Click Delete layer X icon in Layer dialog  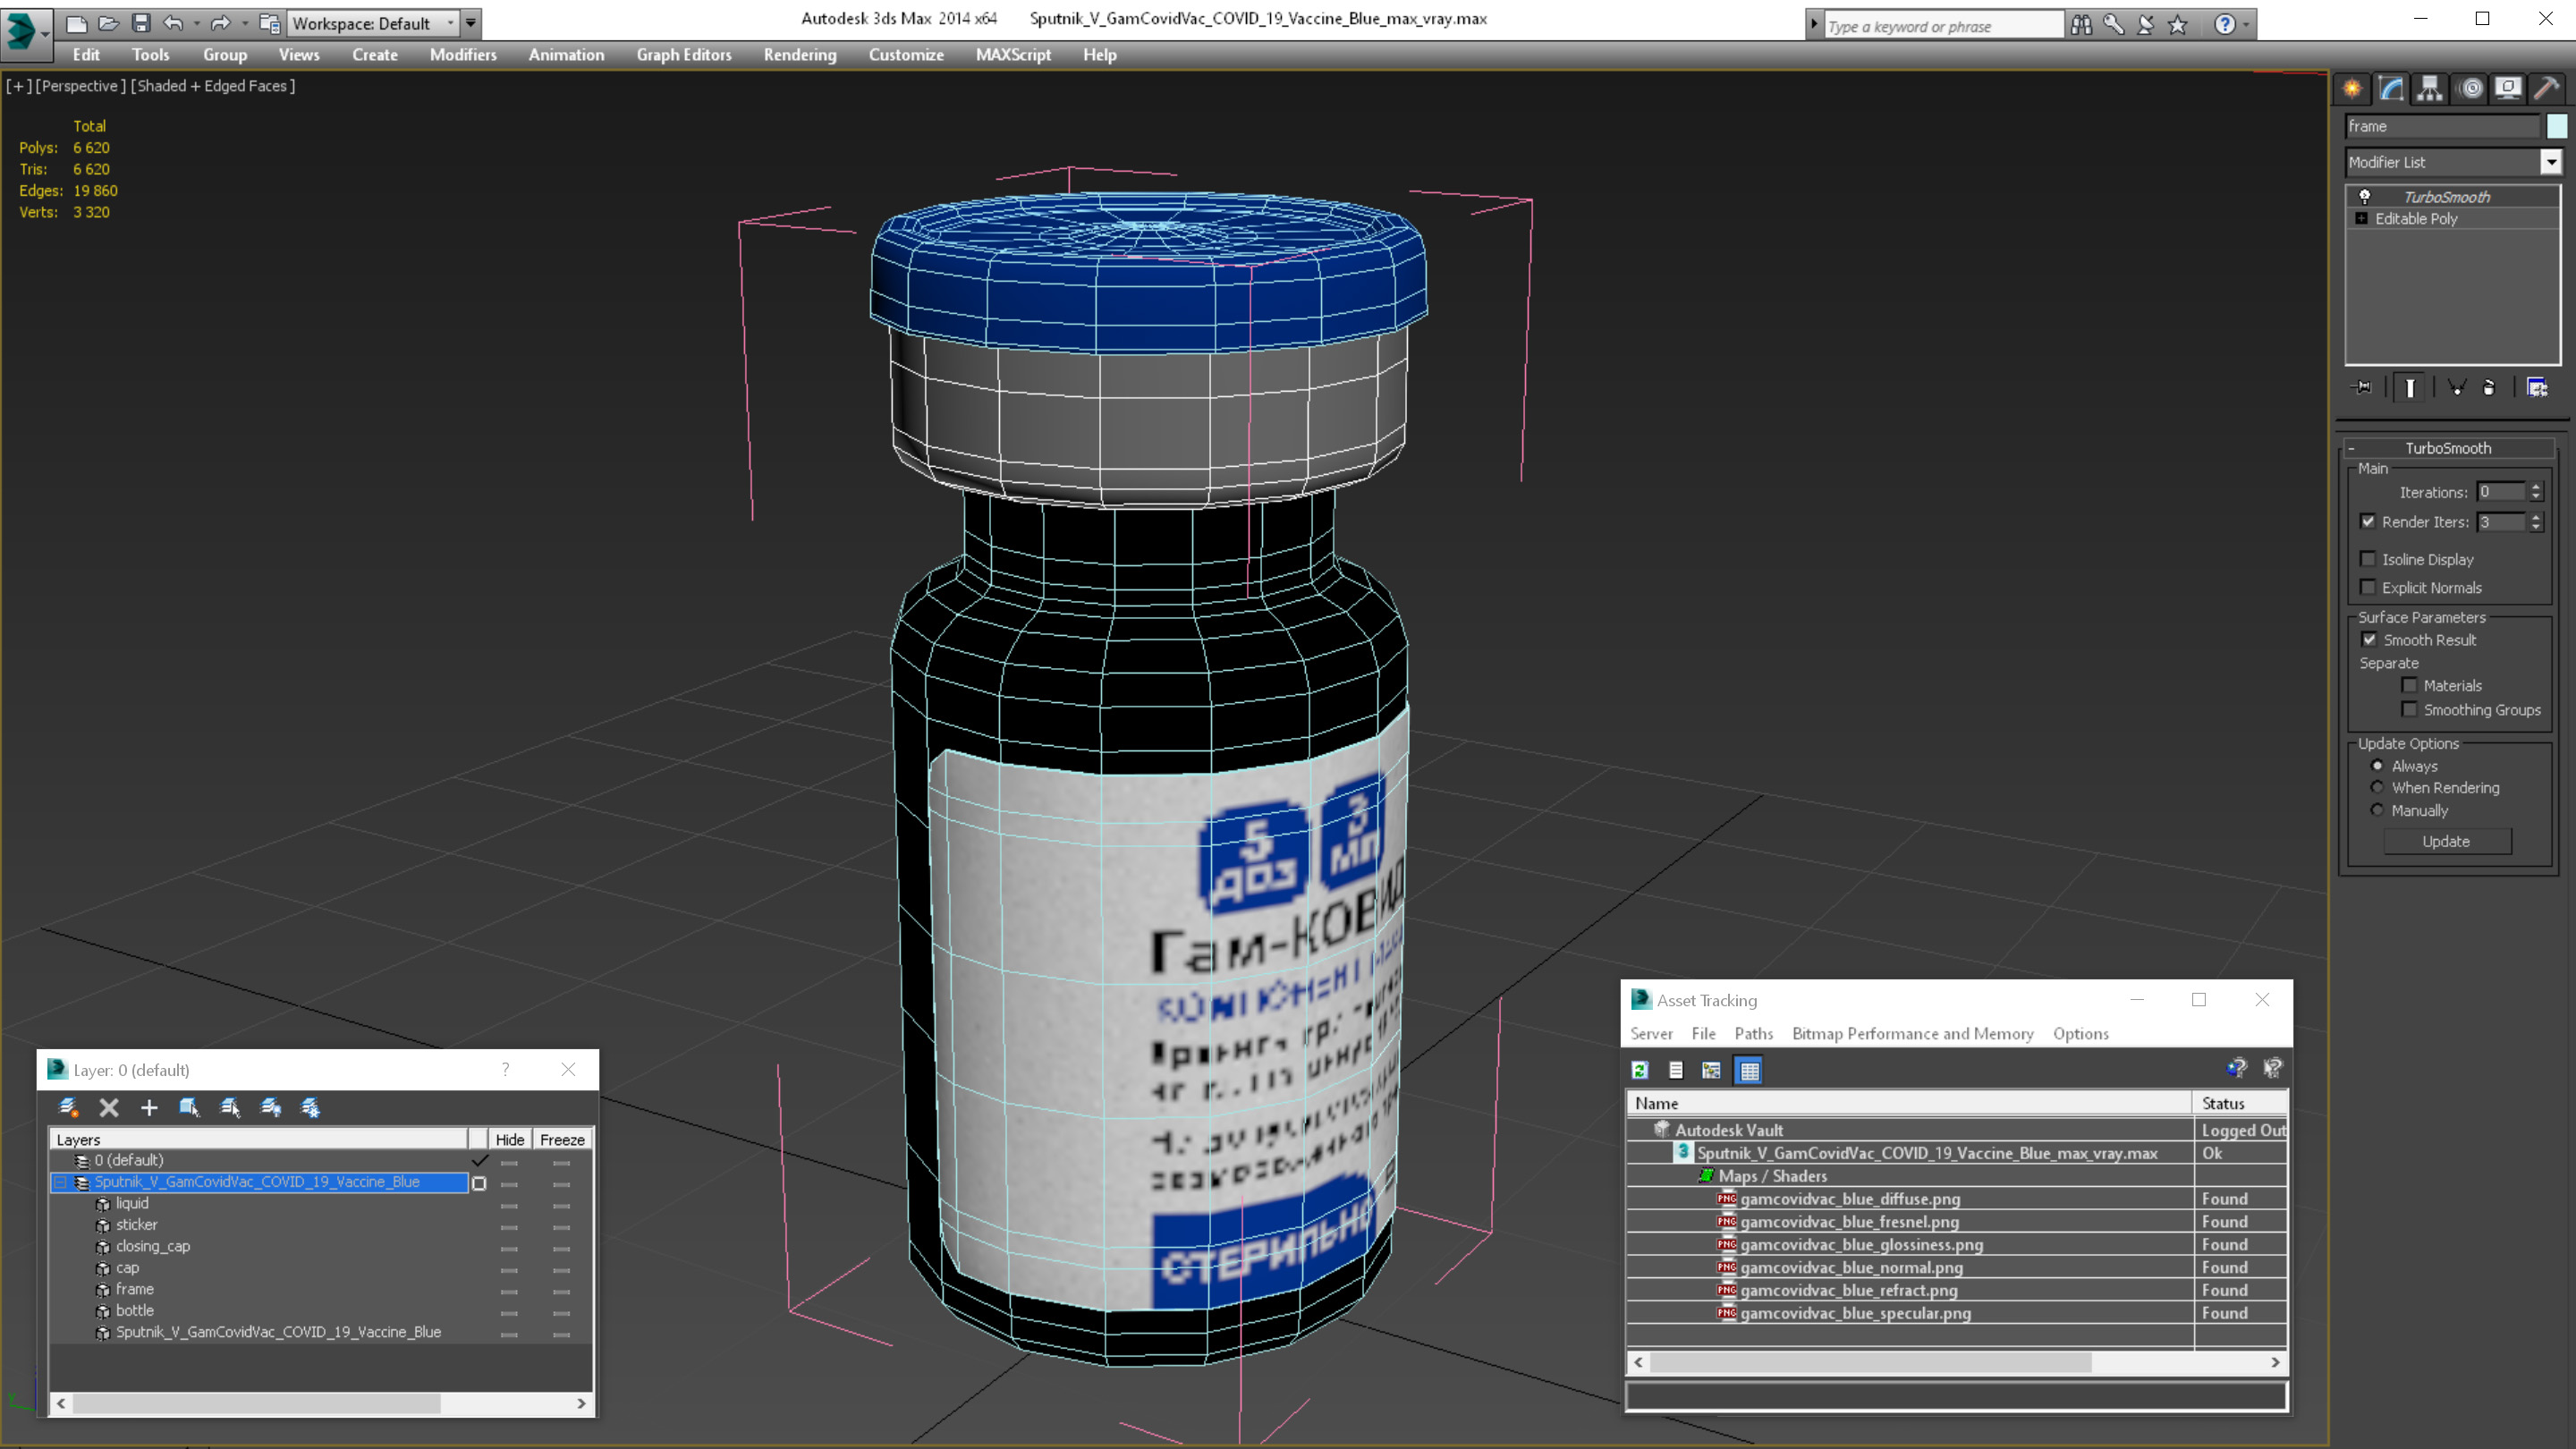click(109, 1107)
